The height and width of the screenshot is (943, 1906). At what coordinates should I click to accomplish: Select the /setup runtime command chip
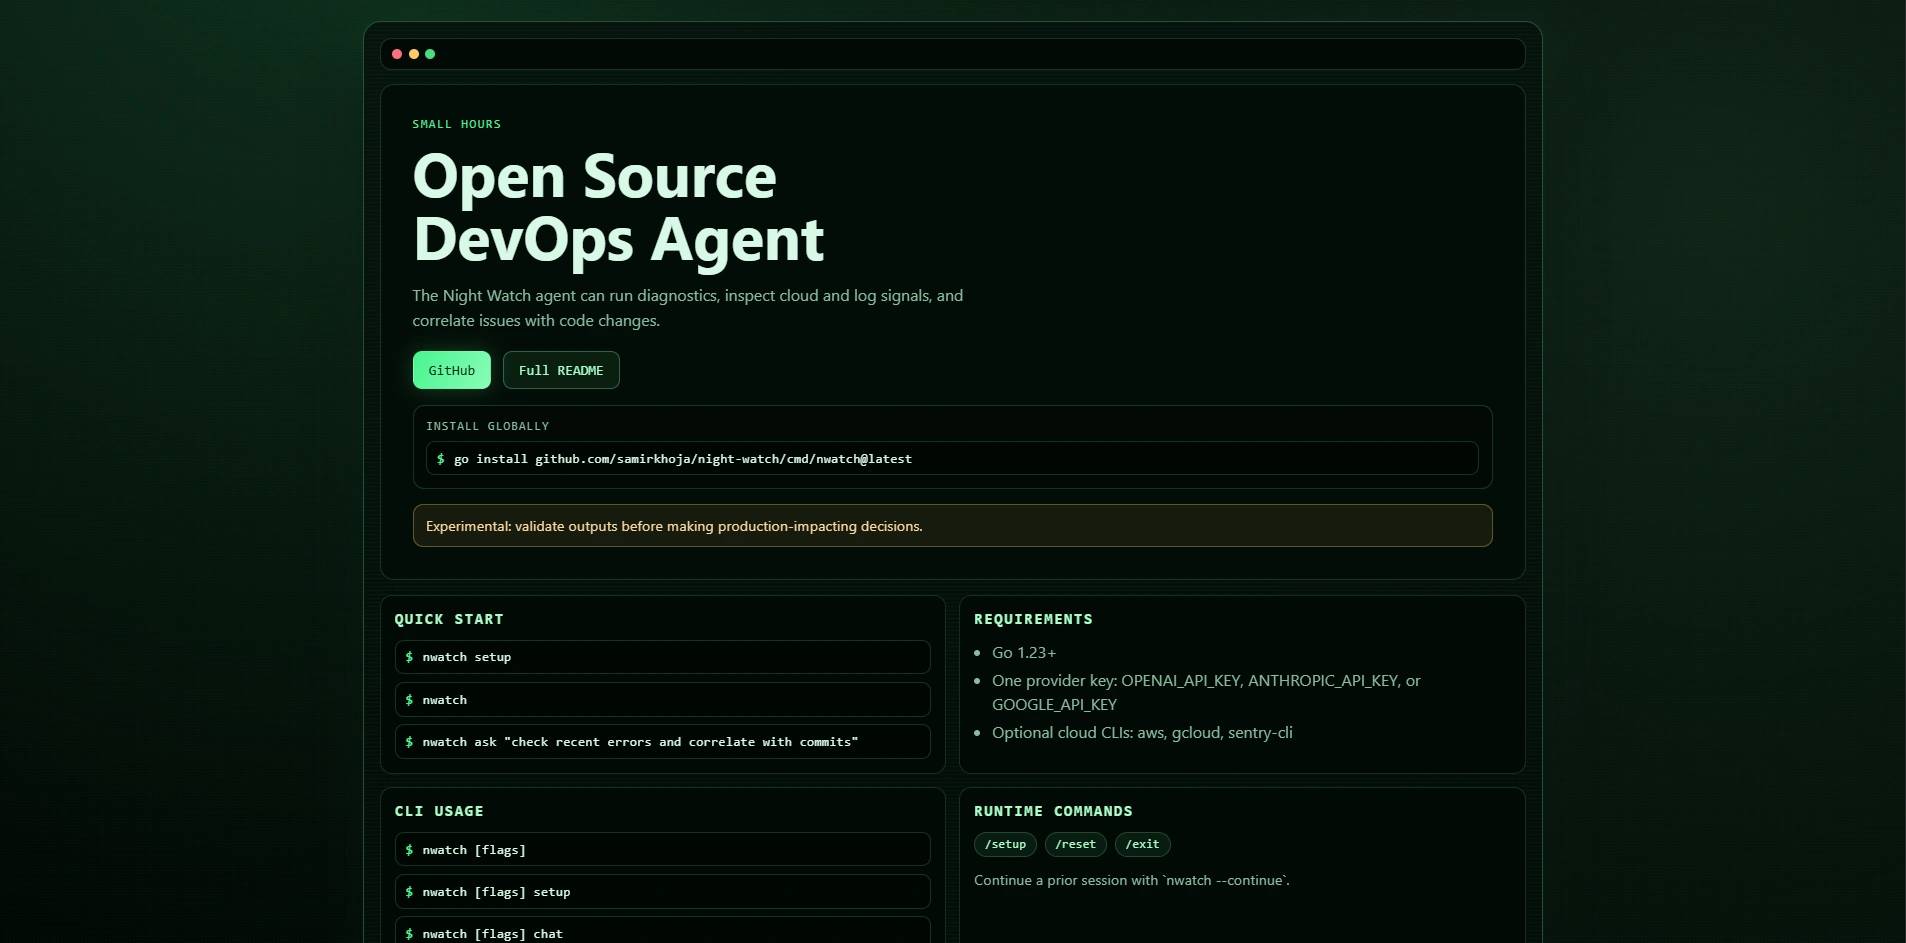[1005, 844]
